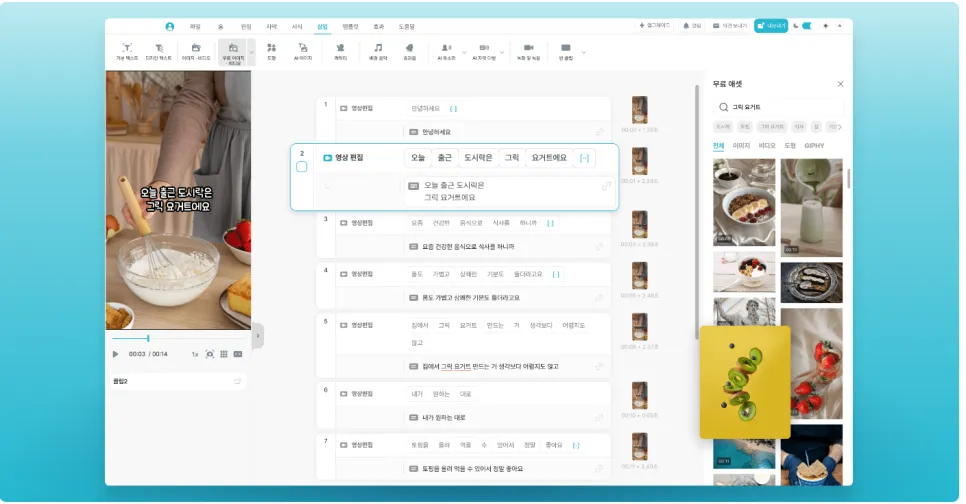
Task: Open the 템플릿 menu tab
Action: [x=350, y=26]
